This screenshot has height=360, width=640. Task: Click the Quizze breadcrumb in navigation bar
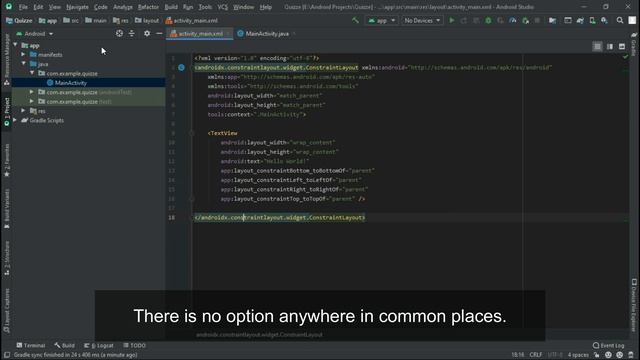click(x=19, y=20)
